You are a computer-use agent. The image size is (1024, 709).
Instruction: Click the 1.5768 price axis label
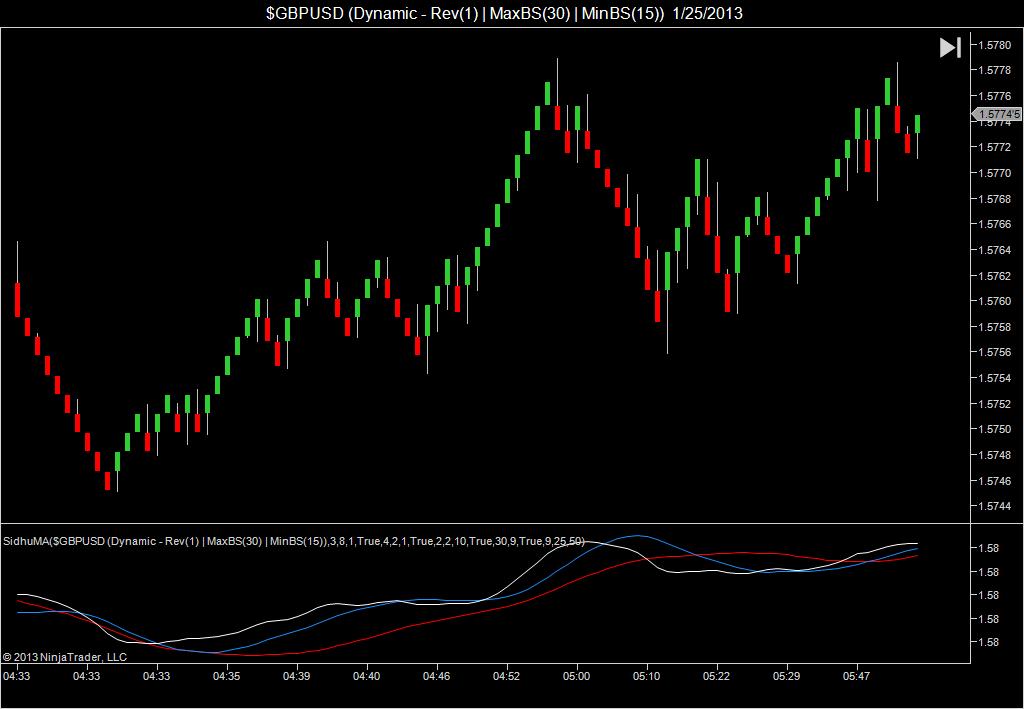point(996,198)
